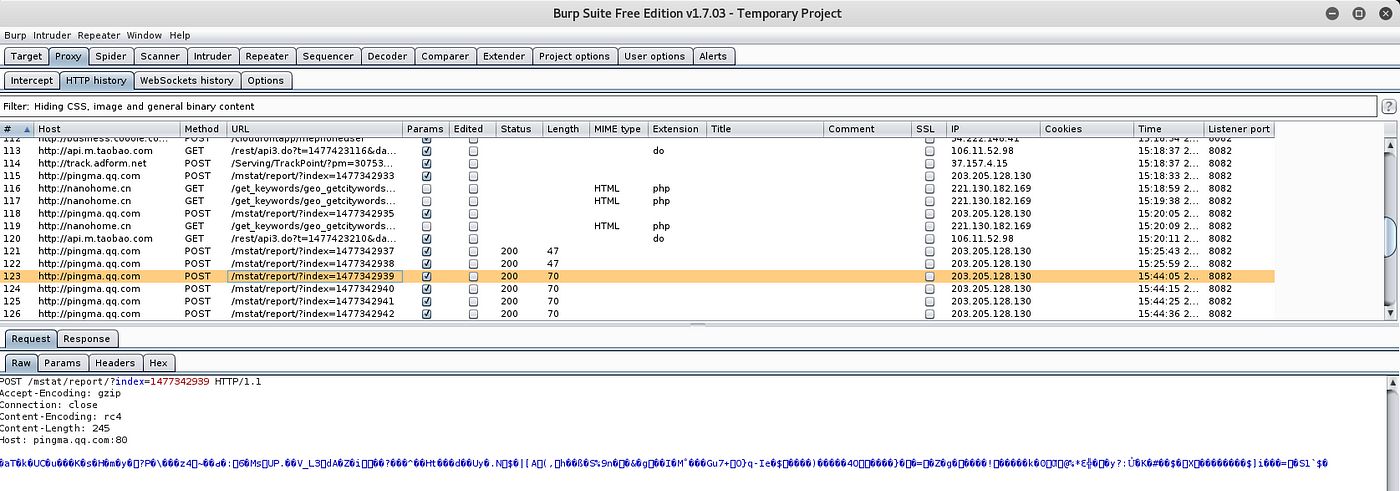Open the Decoder tab
The height and width of the screenshot is (491, 1400).
coord(387,56)
